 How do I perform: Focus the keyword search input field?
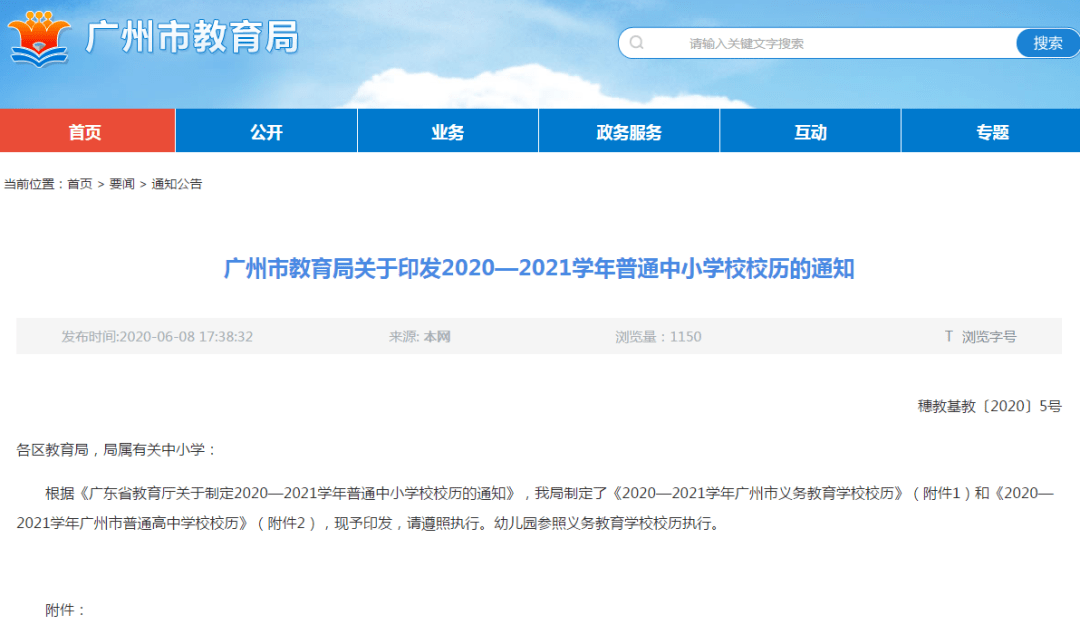pos(817,43)
